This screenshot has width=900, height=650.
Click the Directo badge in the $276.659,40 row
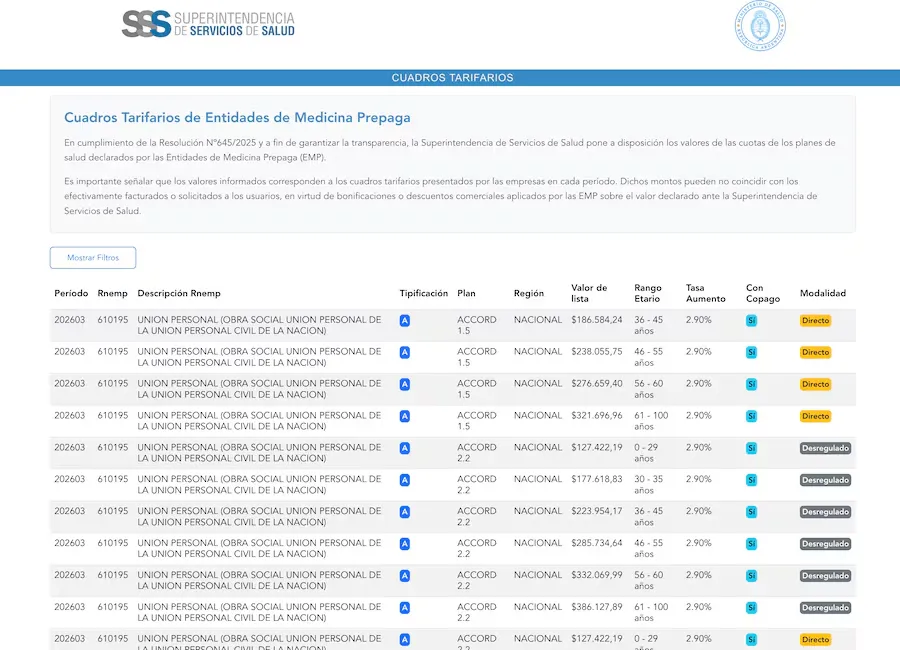816,384
